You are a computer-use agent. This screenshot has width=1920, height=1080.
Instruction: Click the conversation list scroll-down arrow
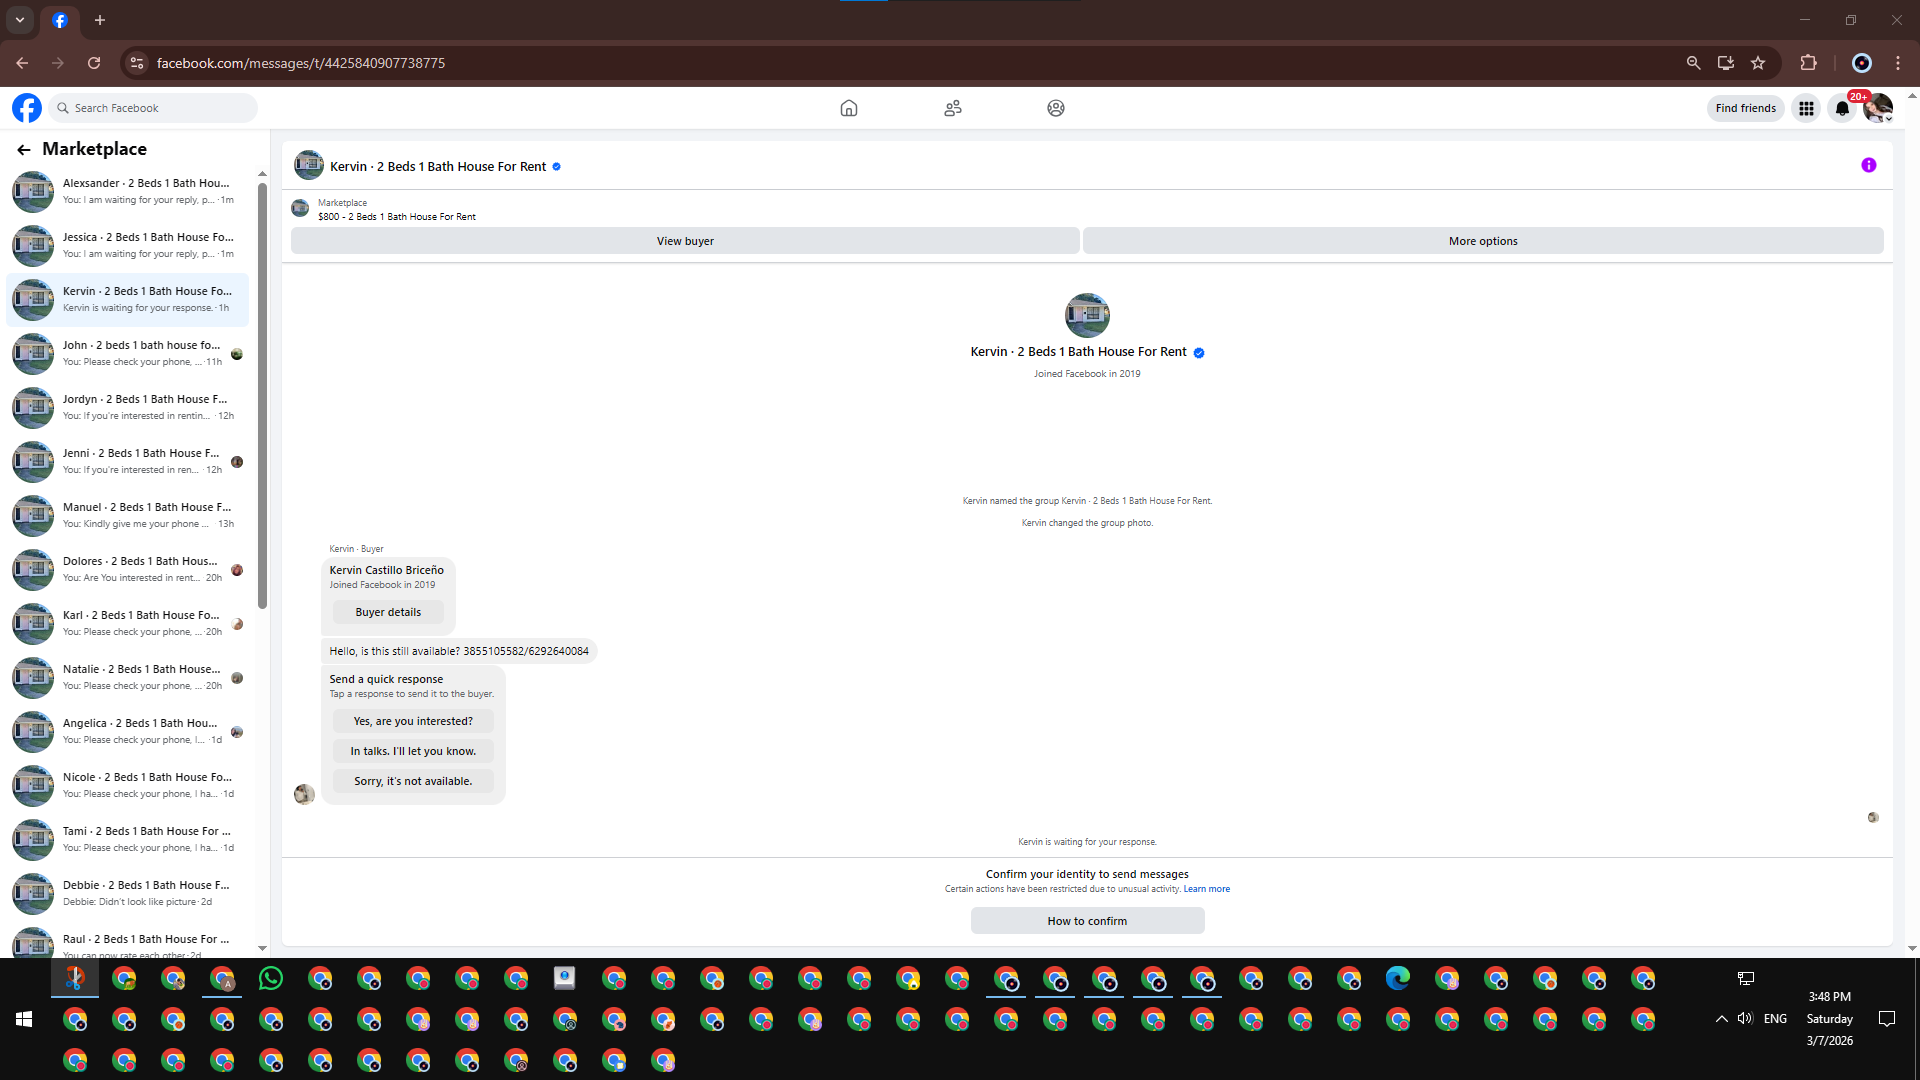pyautogui.click(x=262, y=948)
